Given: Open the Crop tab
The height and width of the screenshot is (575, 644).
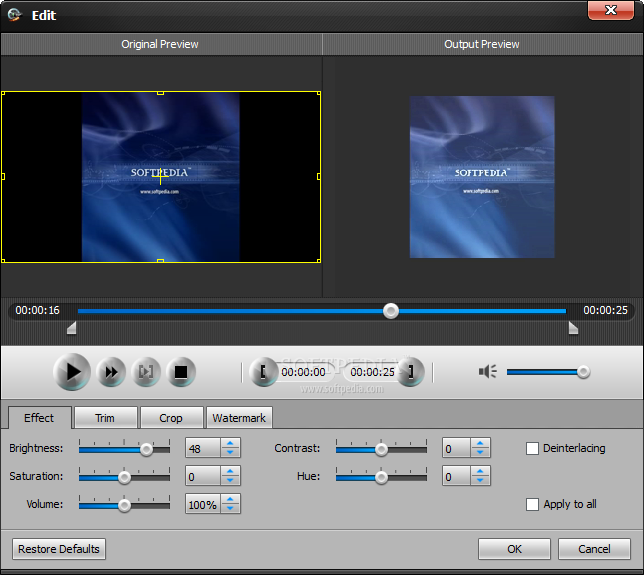Looking at the screenshot, I should pyautogui.click(x=171, y=418).
